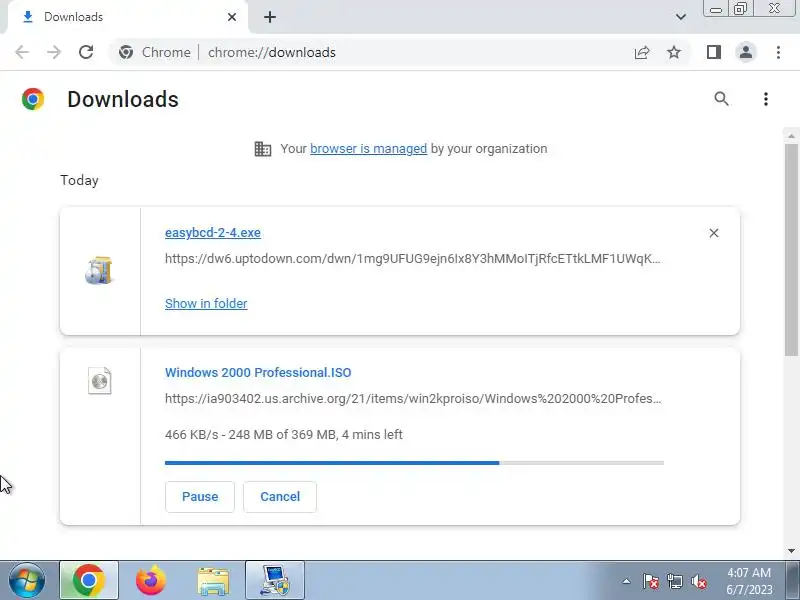Open the browser is managed link

click(x=368, y=148)
